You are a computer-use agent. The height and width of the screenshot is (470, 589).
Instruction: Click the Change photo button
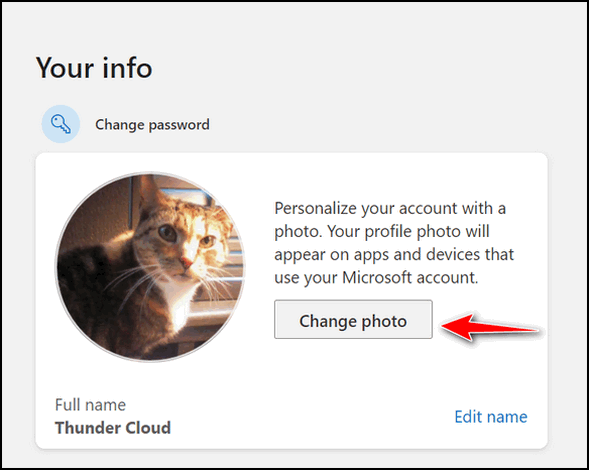[353, 319]
